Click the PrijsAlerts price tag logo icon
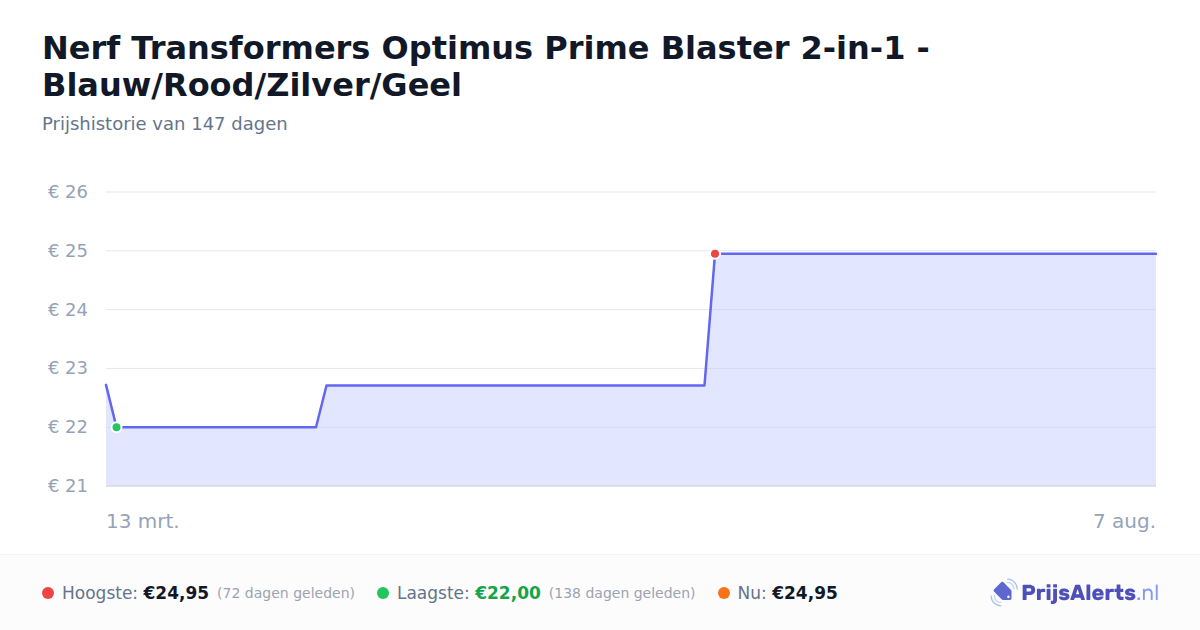 (x=1003, y=593)
